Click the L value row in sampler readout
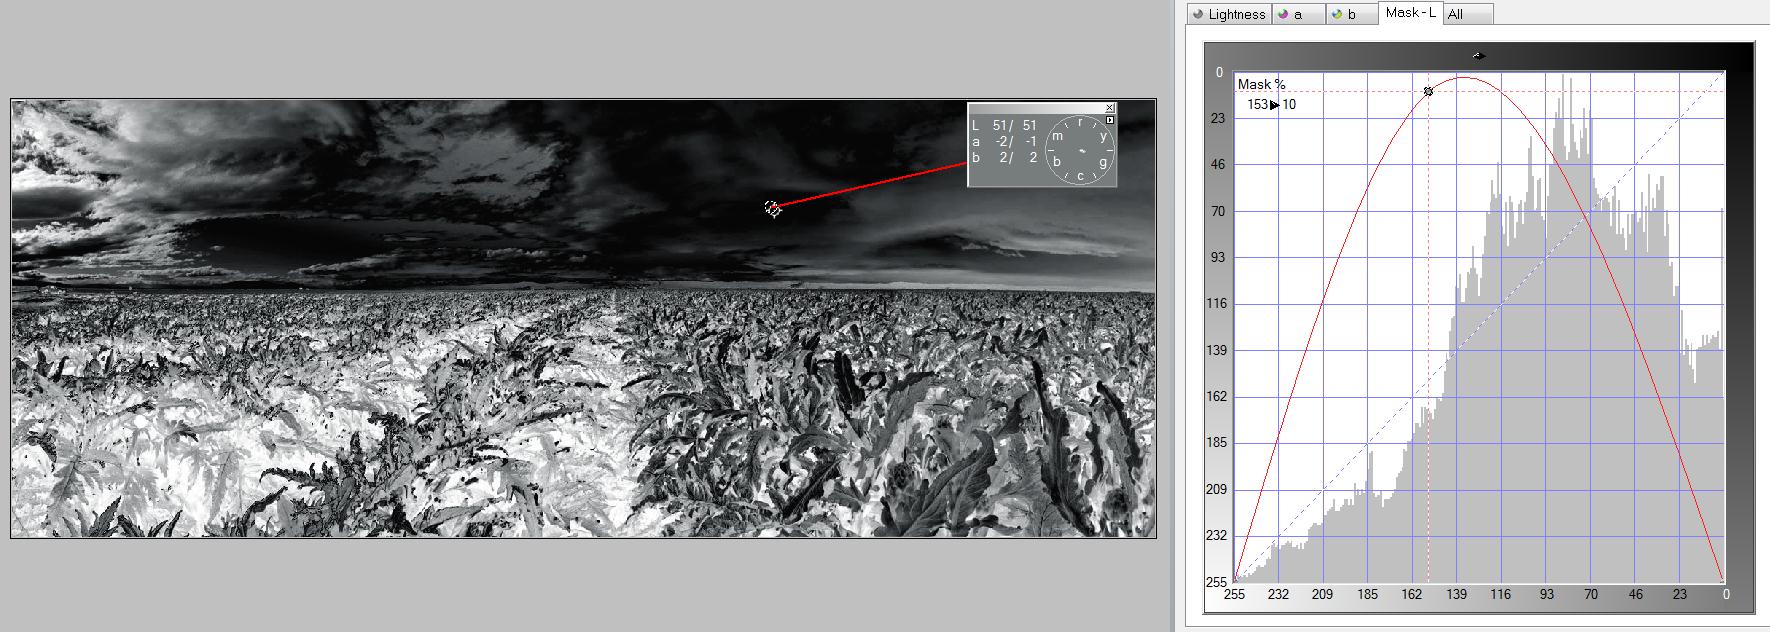 pyautogui.click(x=1005, y=125)
